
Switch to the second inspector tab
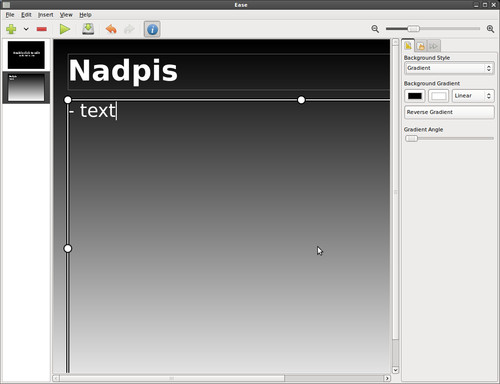pos(421,46)
